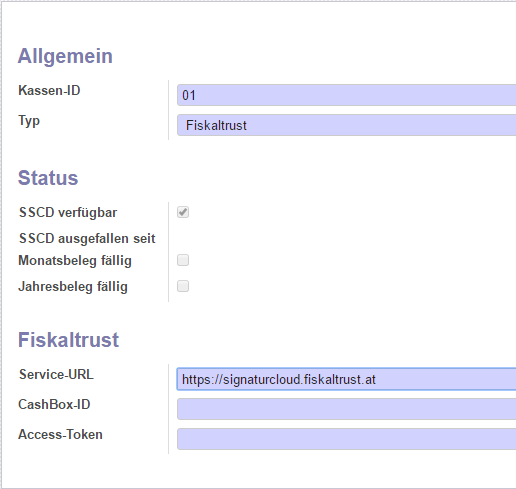Screen dimensions: 516x489
Task: Click the Typ field label
Action: click(29, 121)
